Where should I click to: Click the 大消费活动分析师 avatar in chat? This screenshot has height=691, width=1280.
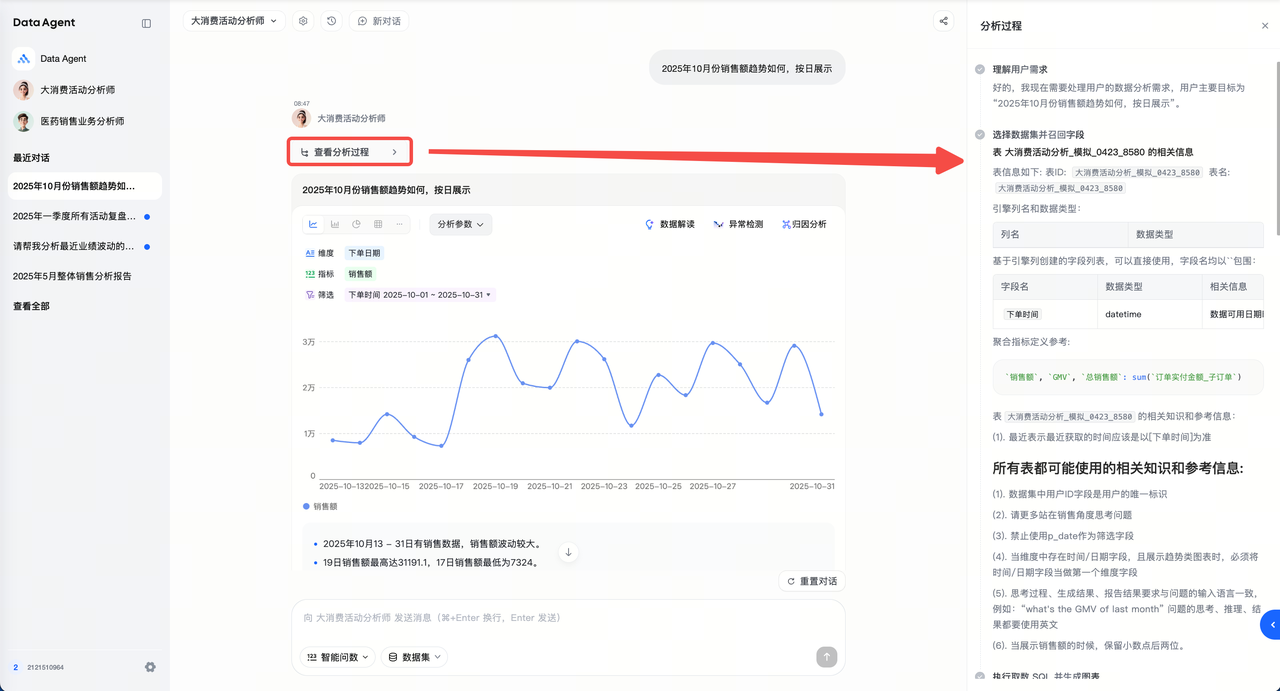[x=301, y=118]
